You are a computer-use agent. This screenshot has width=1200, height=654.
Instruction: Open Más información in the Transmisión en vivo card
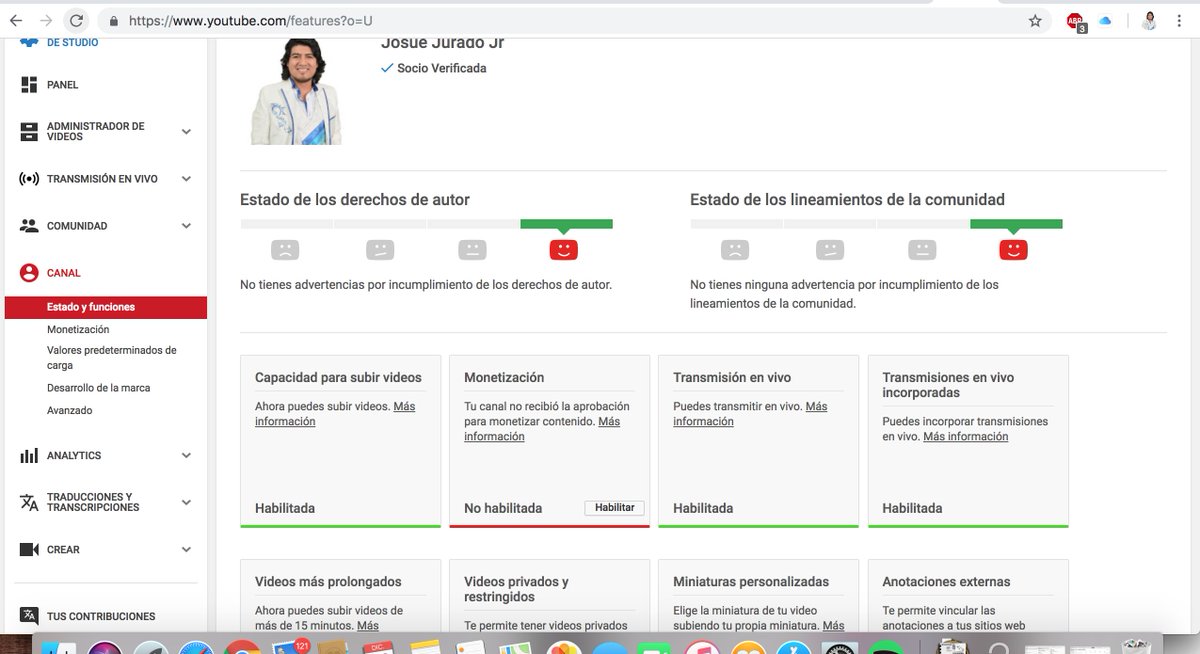pos(750,414)
